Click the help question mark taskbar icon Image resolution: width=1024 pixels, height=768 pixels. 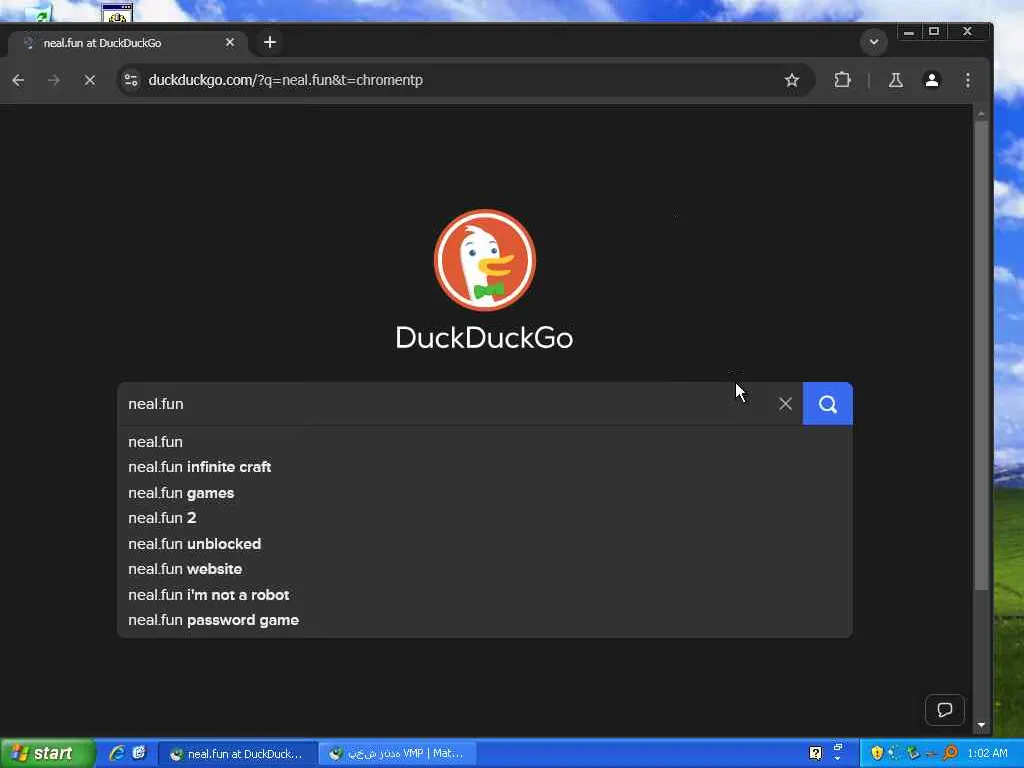(816, 754)
